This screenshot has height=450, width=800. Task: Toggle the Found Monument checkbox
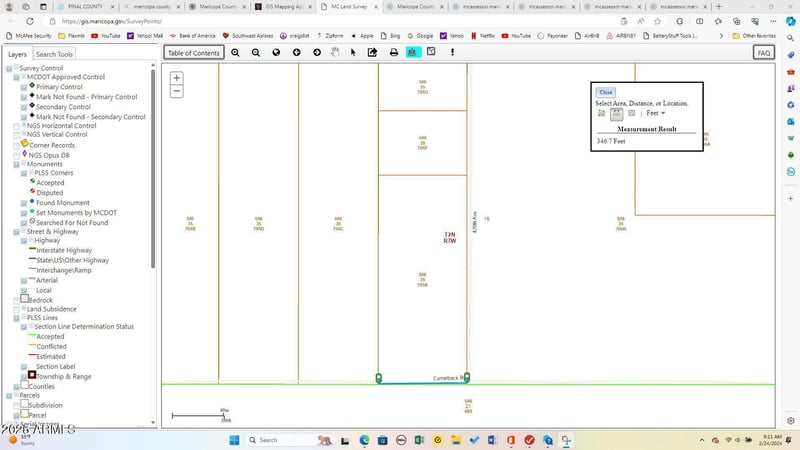(x=24, y=203)
